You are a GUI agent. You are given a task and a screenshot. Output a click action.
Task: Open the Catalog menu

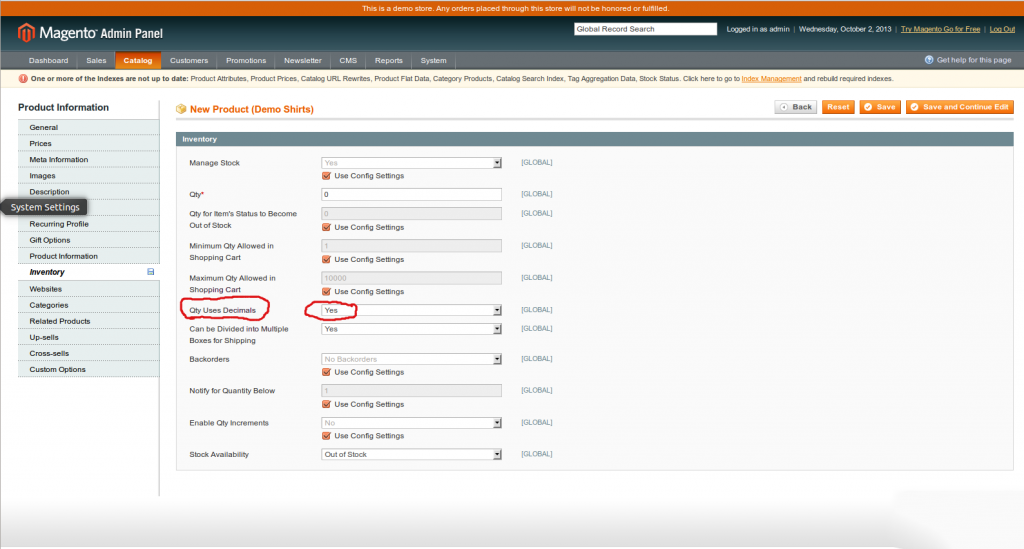click(x=137, y=61)
